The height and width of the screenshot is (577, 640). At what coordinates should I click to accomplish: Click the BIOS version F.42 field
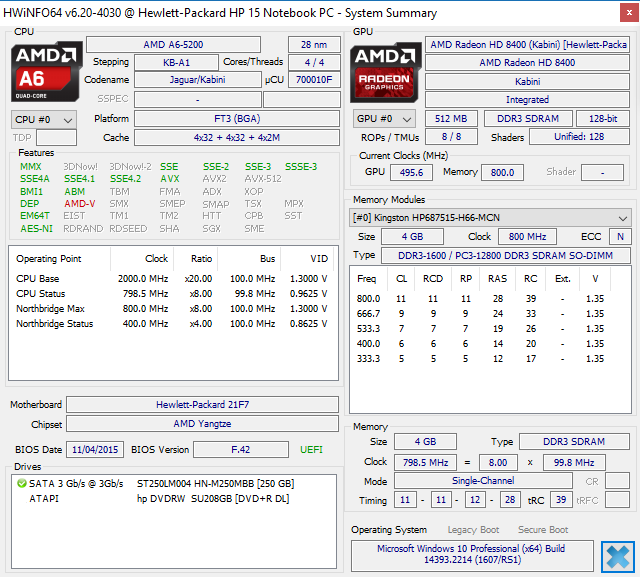tap(241, 450)
